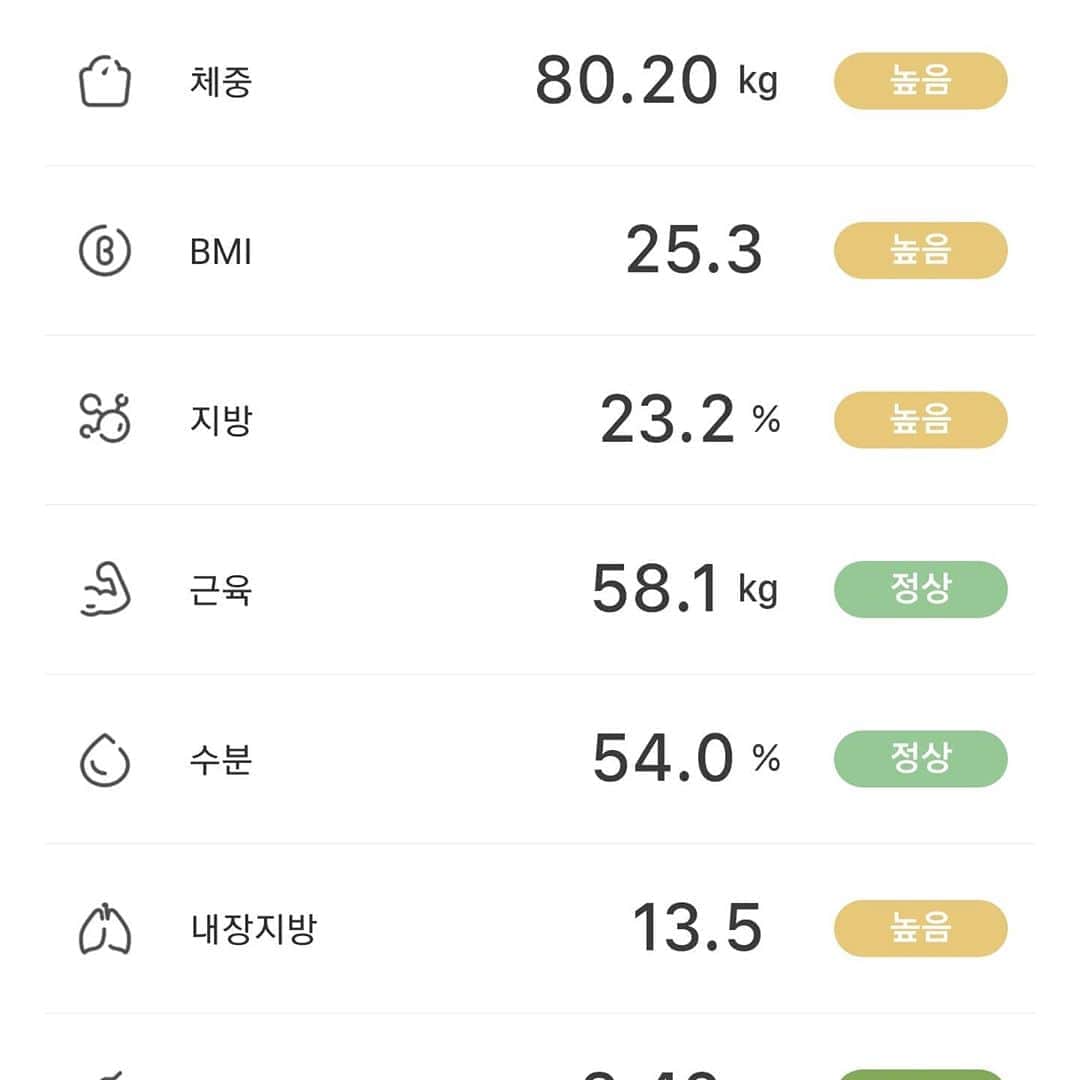
Task: Tap the water droplet icon for 수분
Action: [105, 760]
